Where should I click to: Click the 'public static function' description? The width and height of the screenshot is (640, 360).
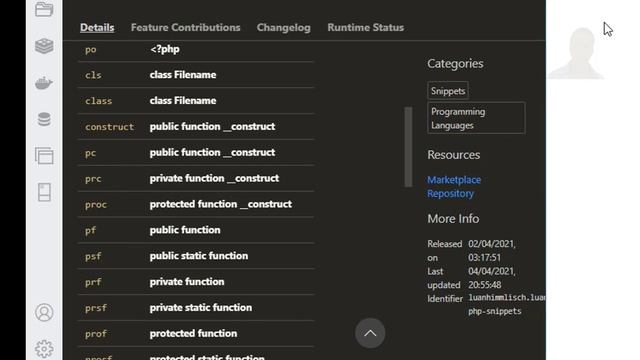click(199, 256)
